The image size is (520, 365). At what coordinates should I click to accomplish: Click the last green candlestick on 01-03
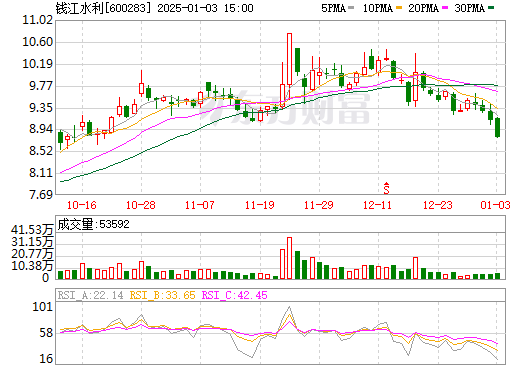pyautogui.click(x=498, y=127)
